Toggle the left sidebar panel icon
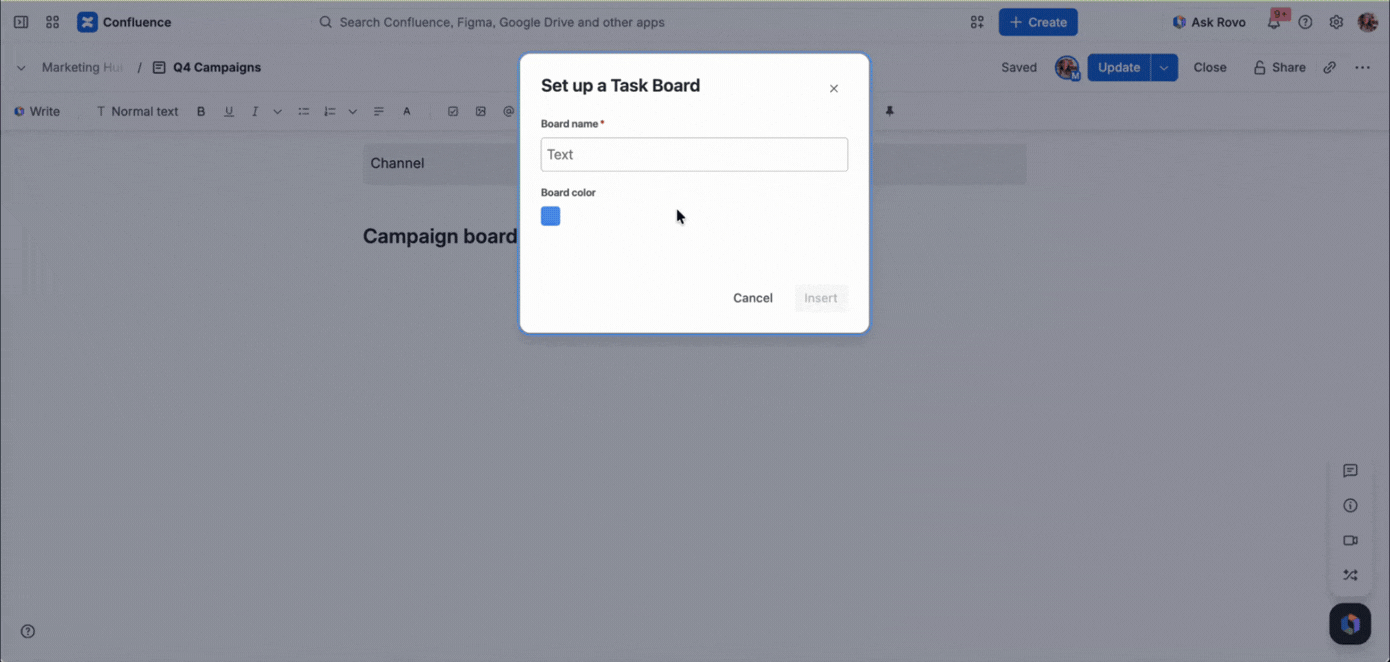Viewport: 1390px width, 662px height. (21, 22)
